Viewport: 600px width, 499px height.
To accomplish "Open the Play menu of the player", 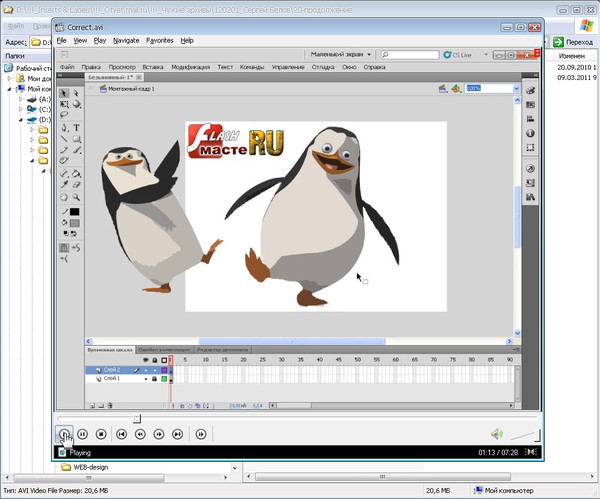I will pyautogui.click(x=100, y=40).
